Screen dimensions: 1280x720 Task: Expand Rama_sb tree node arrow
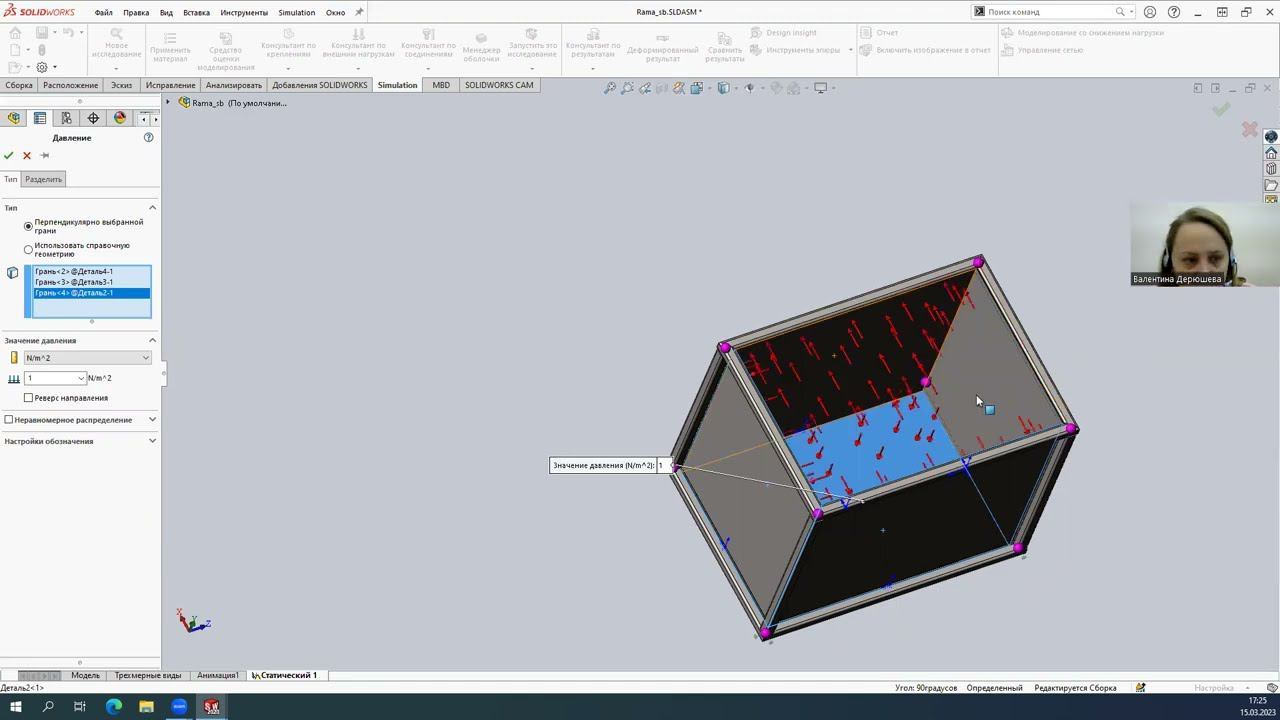coord(168,103)
